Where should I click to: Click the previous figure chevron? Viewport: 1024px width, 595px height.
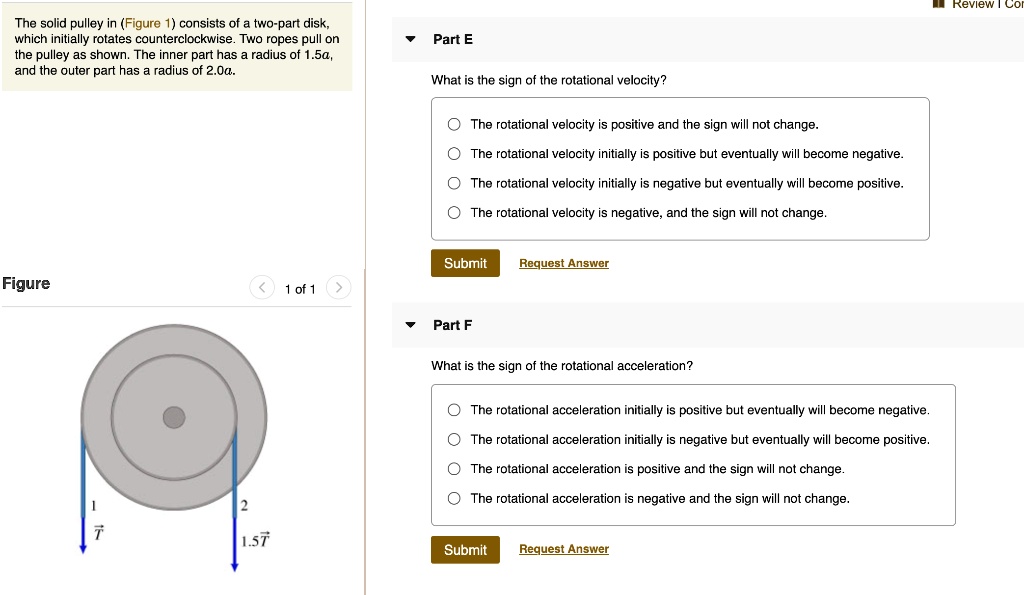[261, 287]
